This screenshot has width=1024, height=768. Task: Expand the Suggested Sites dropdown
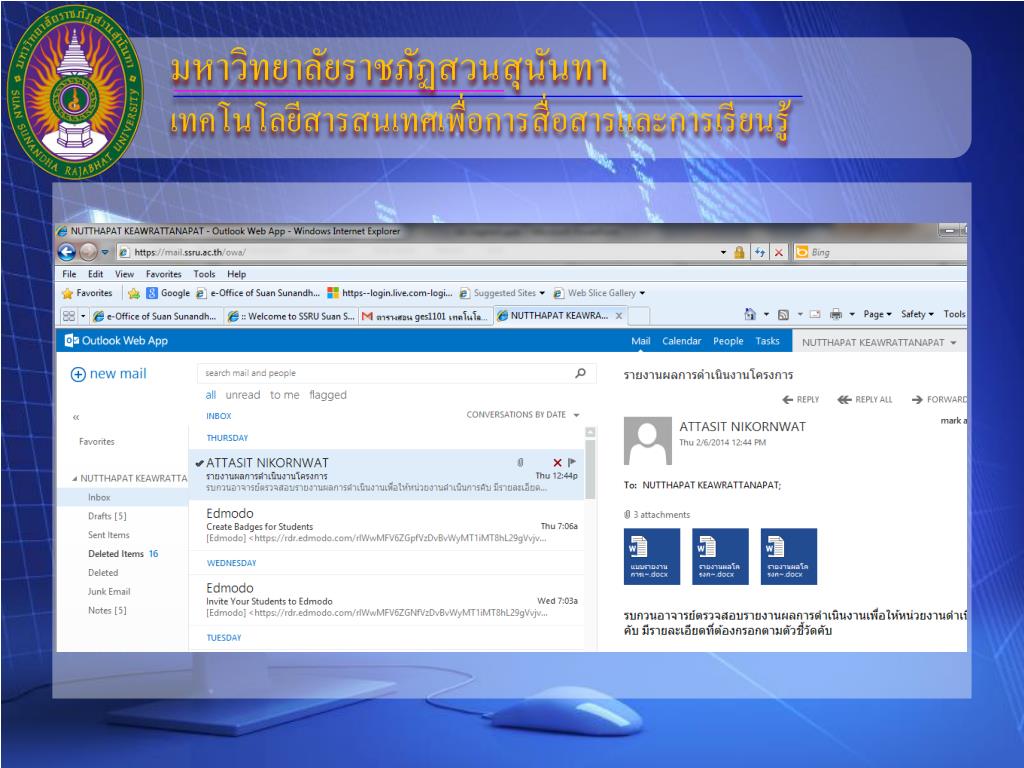pos(542,293)
